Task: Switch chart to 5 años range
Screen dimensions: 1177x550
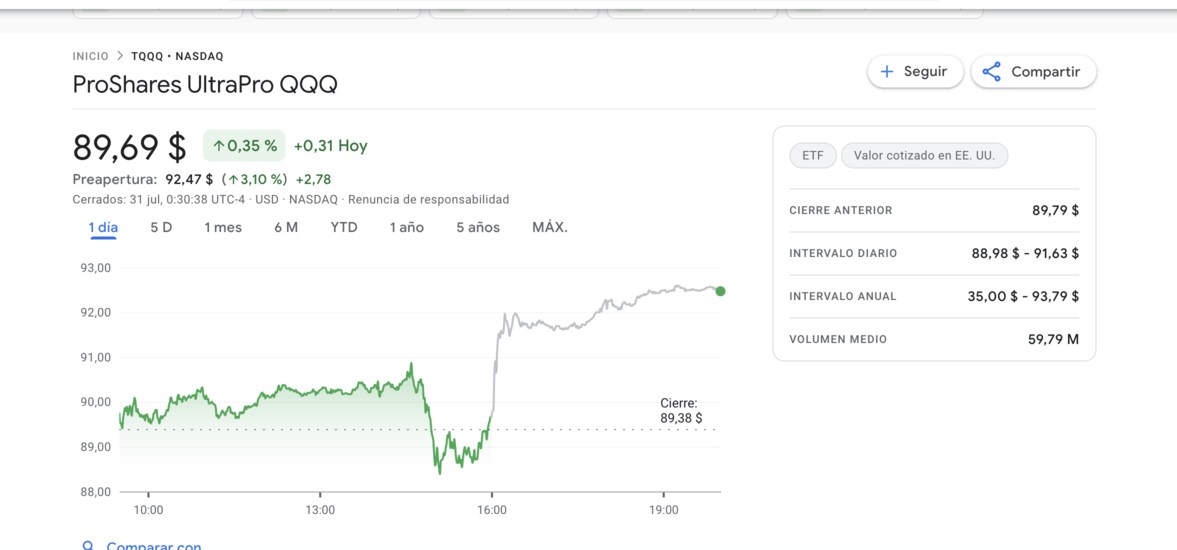Action: coord(478,227)
